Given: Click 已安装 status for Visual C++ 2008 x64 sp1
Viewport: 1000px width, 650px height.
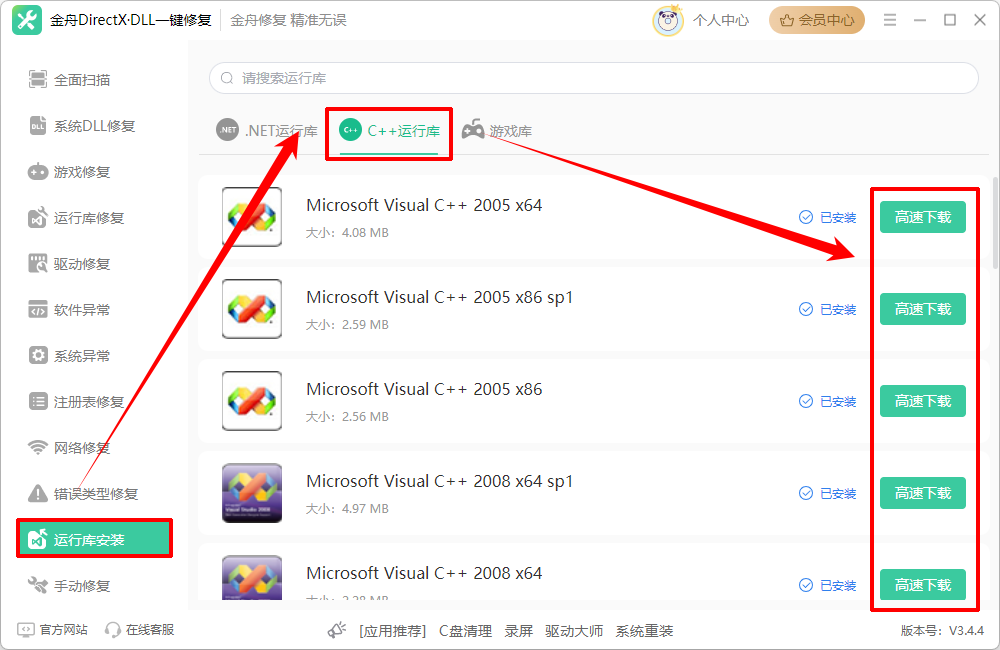Looking at the screenshot, I should pos(827,493).
